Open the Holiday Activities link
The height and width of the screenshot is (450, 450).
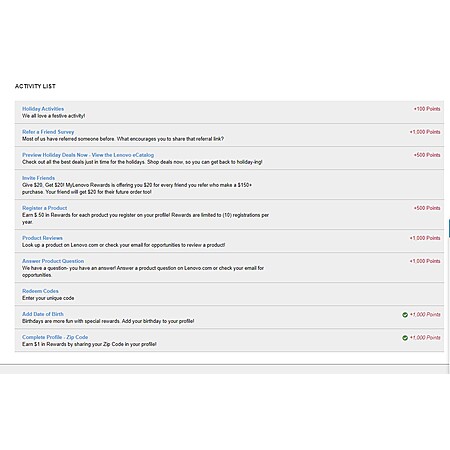click(x=43, y=109)
